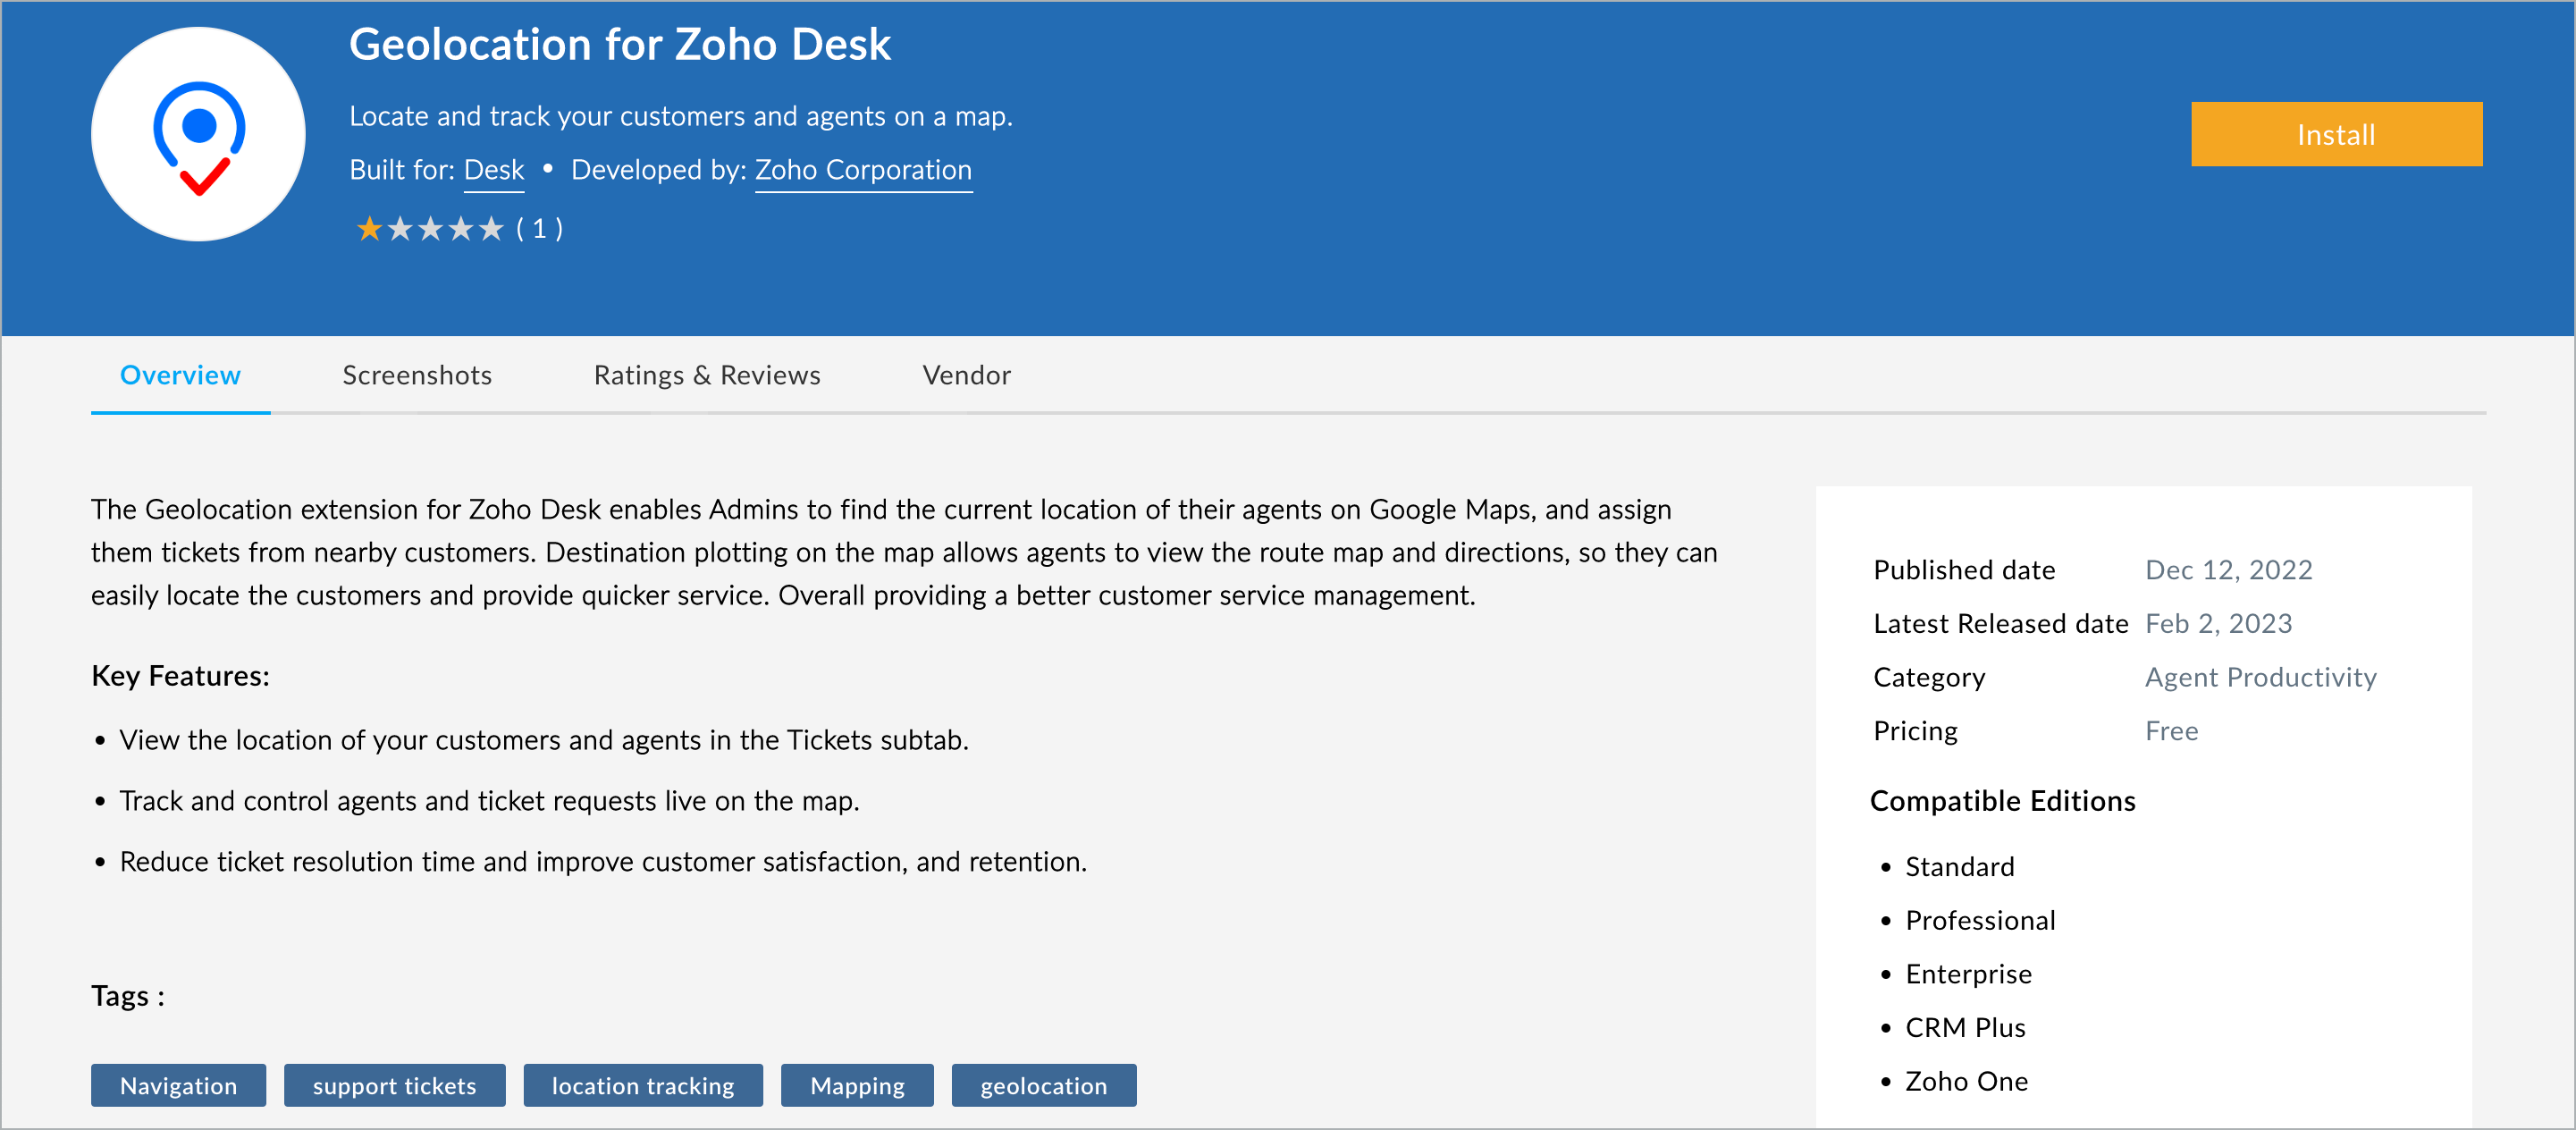Click the title 'Geolocation for Zoho Desk'

coord(620,44)
